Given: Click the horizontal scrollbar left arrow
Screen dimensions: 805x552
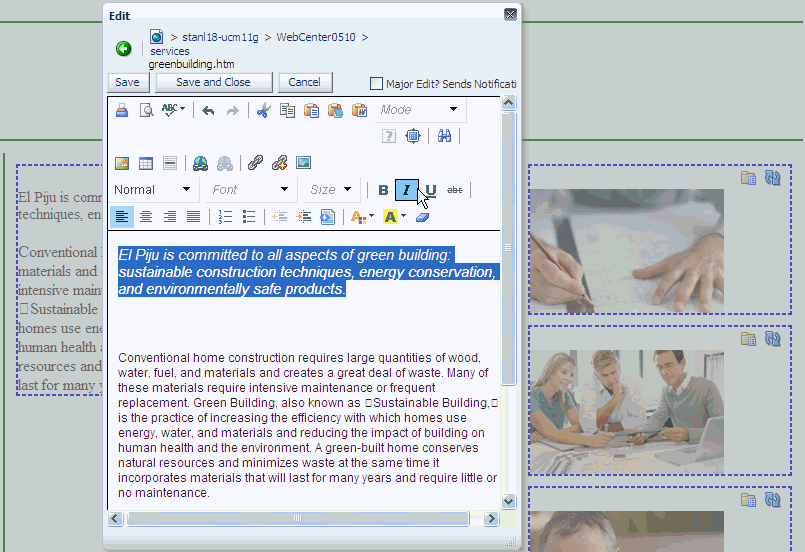Looking at the screenshot, I should (x=115, y=519).
